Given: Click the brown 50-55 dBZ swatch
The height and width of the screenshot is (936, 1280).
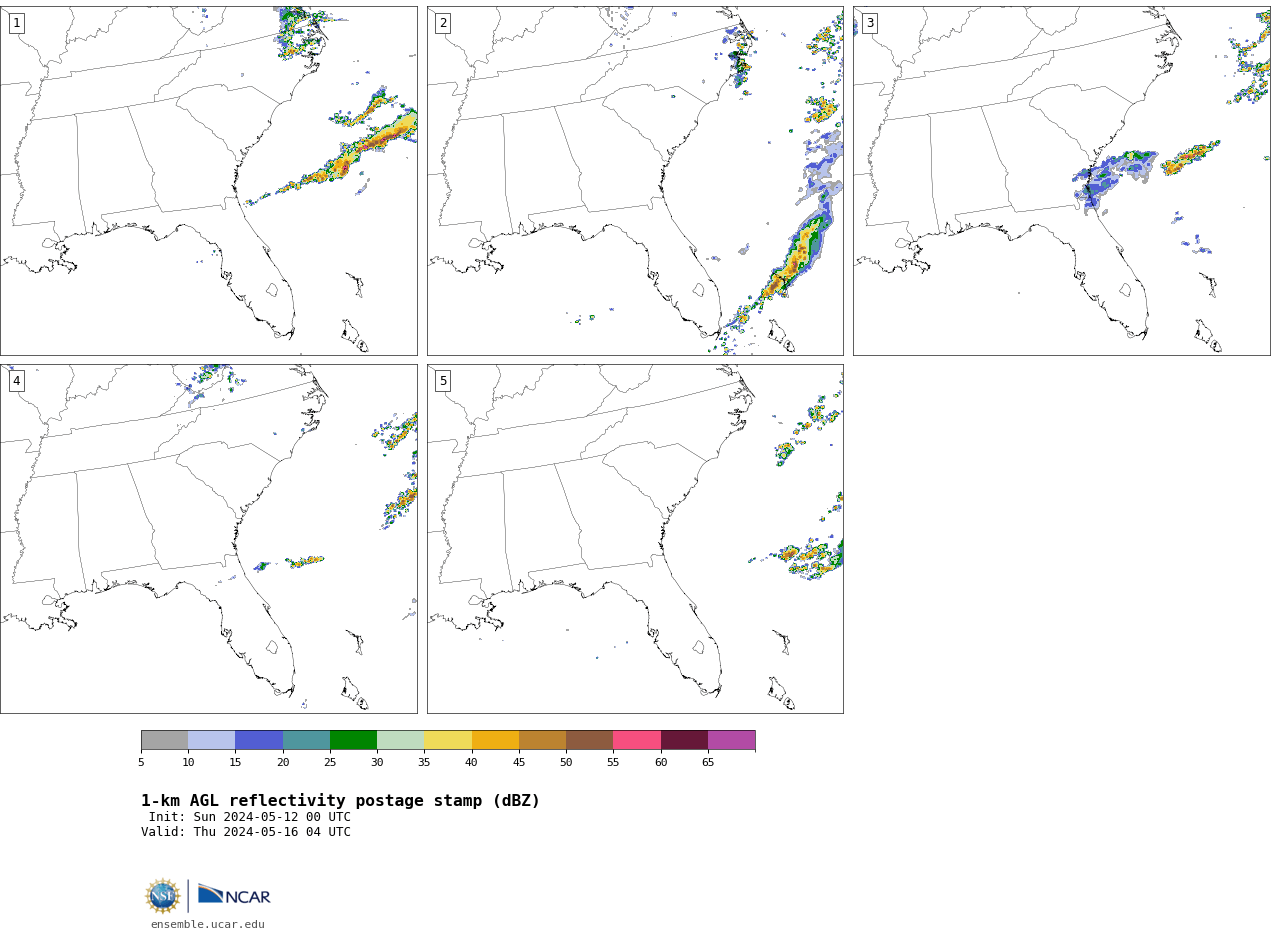Looking at the screenshot, I should pyautogui.click(x=589, y=740).
